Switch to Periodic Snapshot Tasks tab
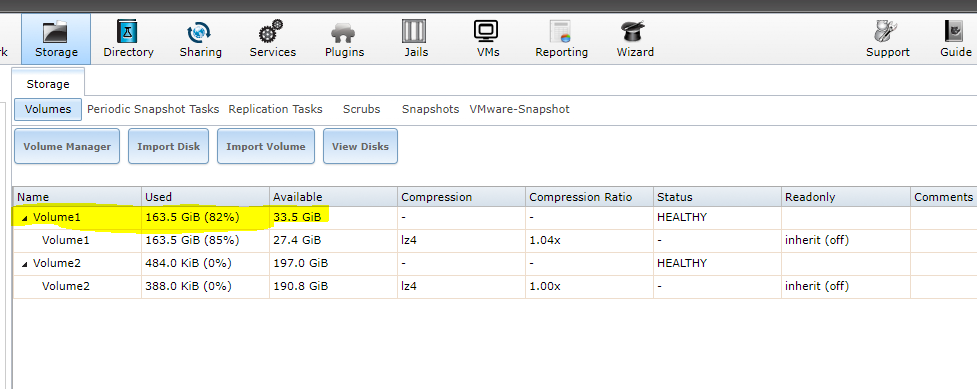This screenshot has width=977, height=389. point(153,109)
